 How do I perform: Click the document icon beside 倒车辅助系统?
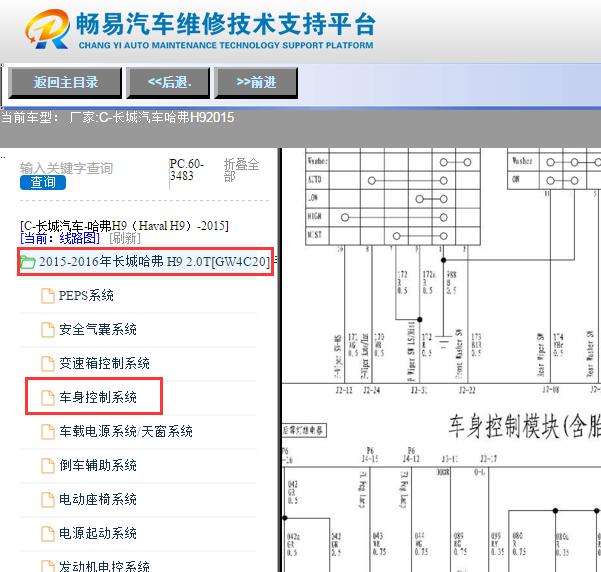point(48,465)
